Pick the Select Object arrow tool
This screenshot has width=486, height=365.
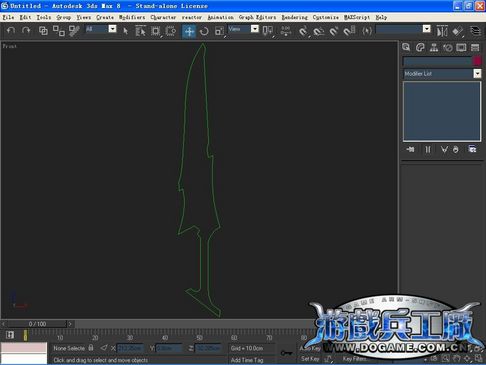point(126,31)
